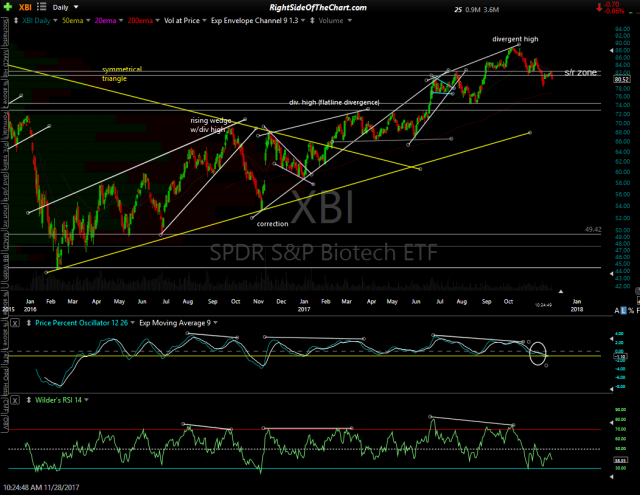Image resolution: width=640 pixels, height=495 pixels.
Task: Click the XBI ticker symbol field
Action: [25, 7]
